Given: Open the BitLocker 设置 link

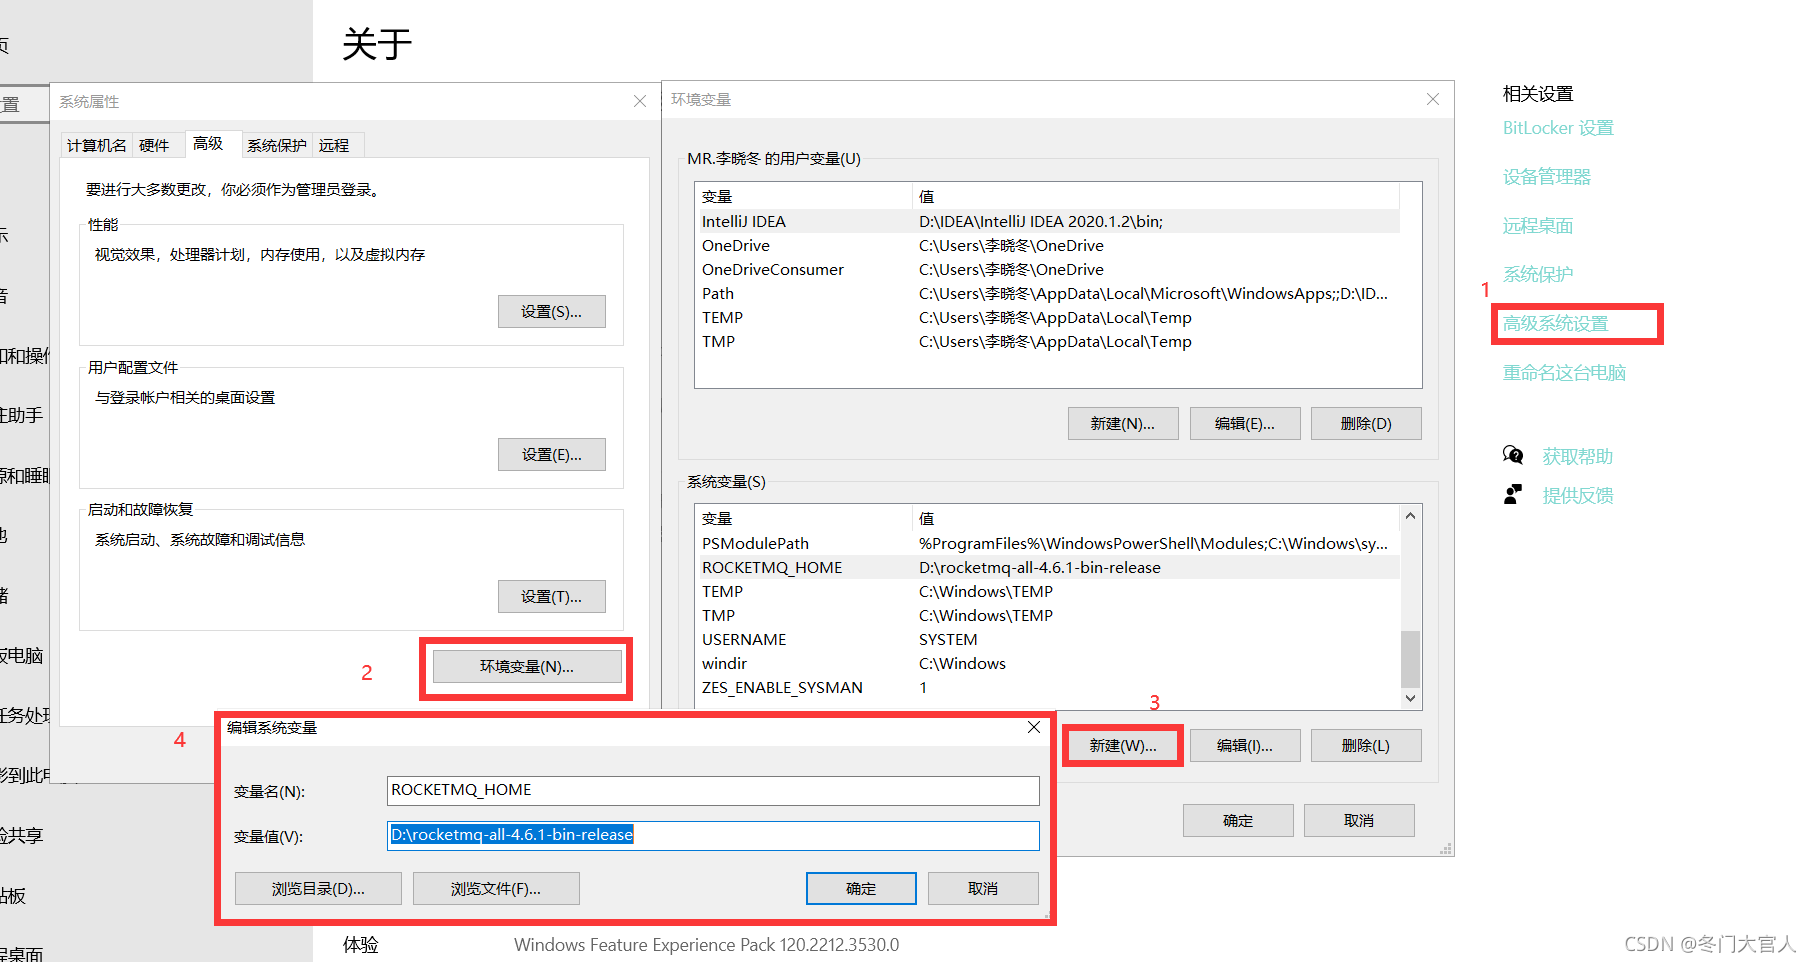Looking at the screenshot, I should pos(1558,128).
